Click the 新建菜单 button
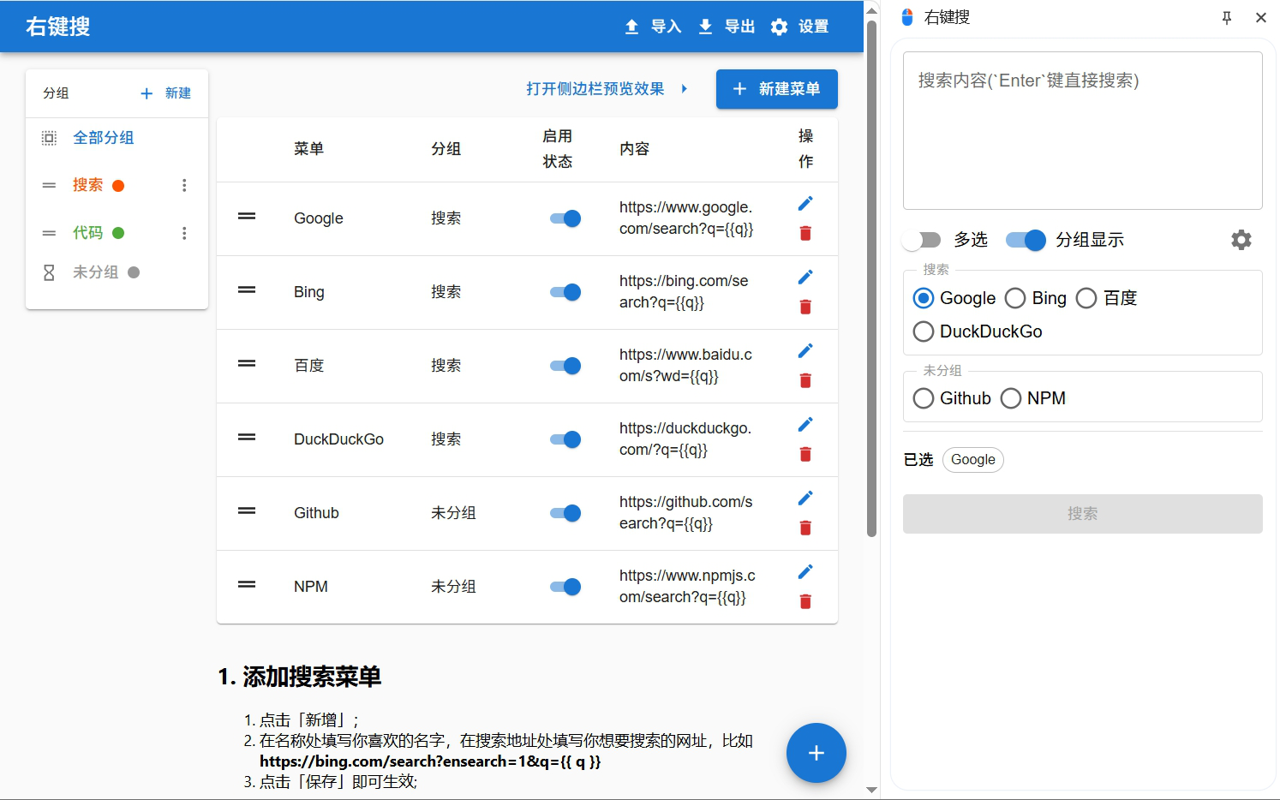 (x=776, y=89)
